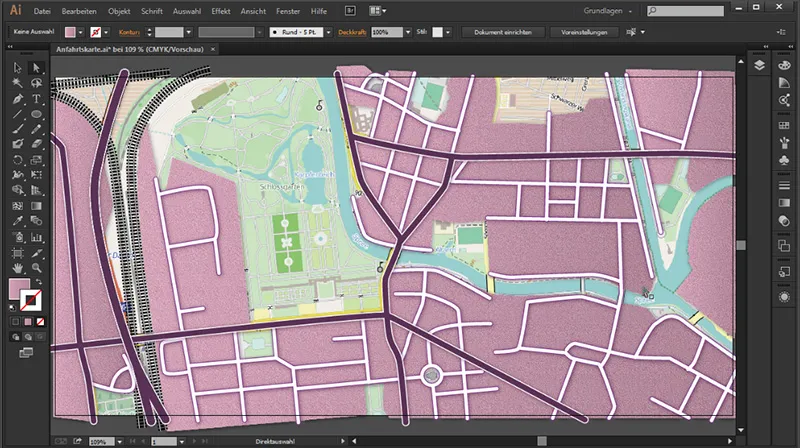Click the Voreinstellungen button
800x448 pixels.
[x=584, y=32]
